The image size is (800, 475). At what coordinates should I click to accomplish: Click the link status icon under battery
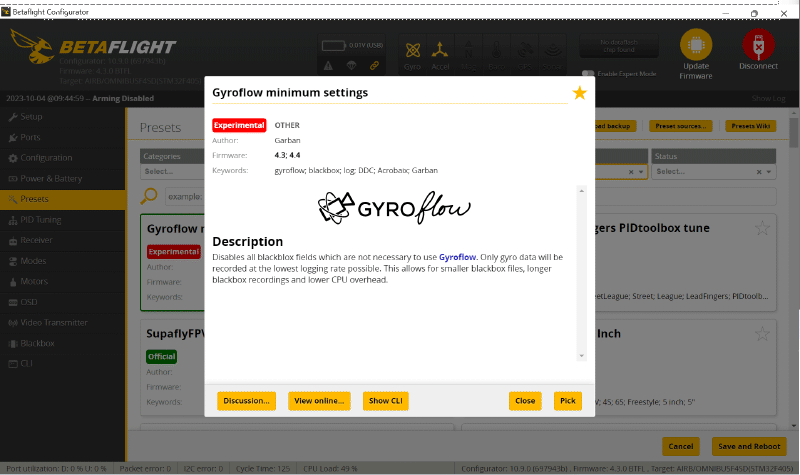[x=374, y=66]
